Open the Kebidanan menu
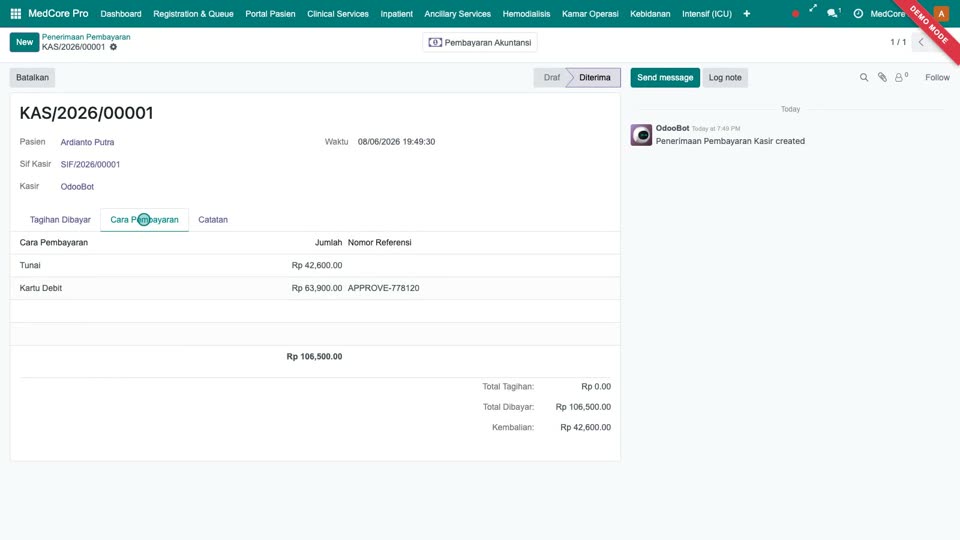 coord(650,13)
